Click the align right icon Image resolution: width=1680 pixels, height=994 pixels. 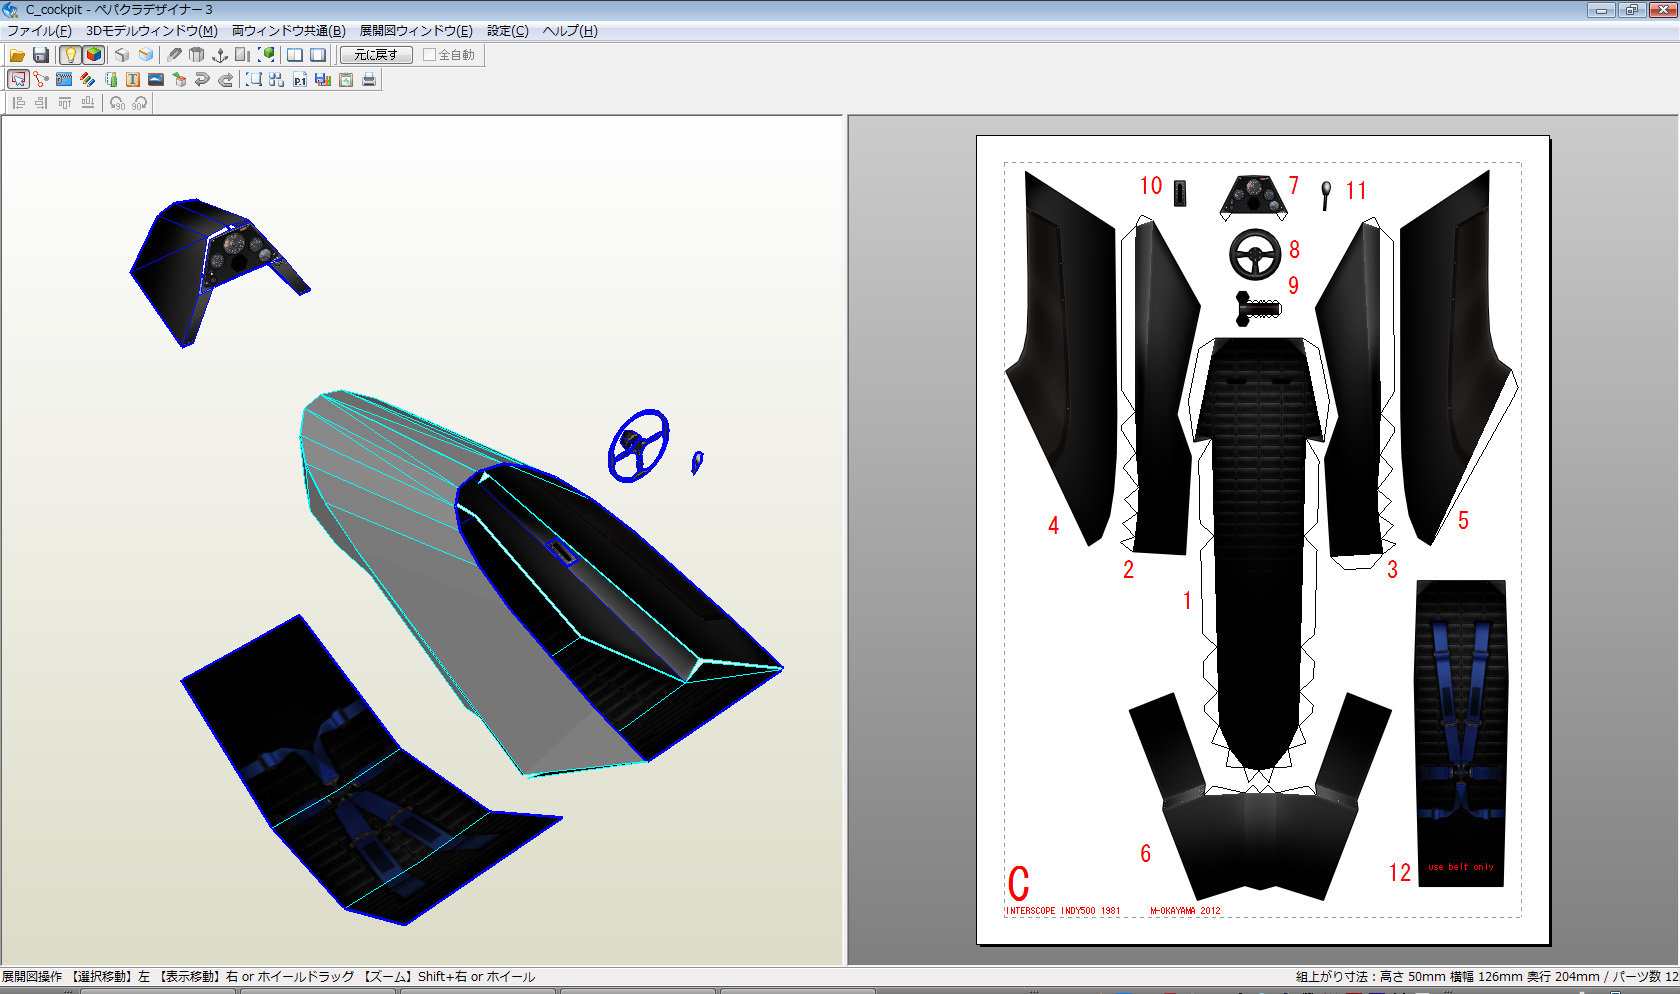41,103
